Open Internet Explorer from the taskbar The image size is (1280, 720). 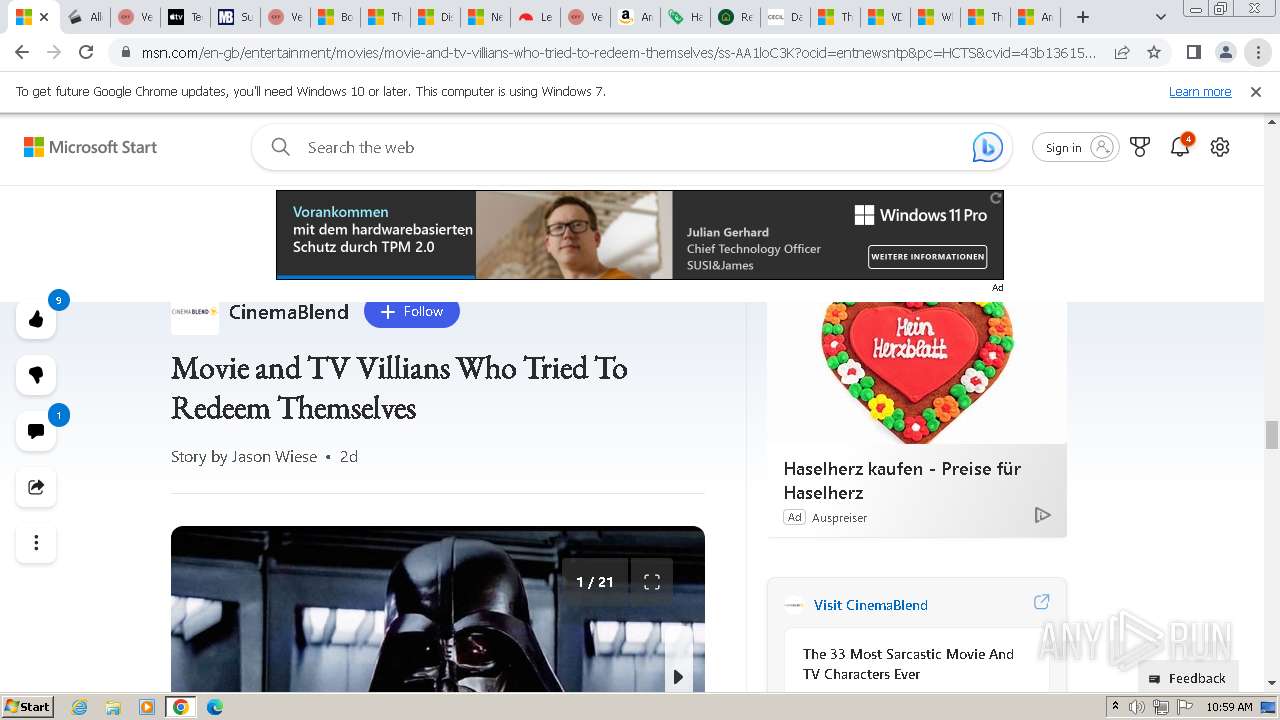(80, 707)
